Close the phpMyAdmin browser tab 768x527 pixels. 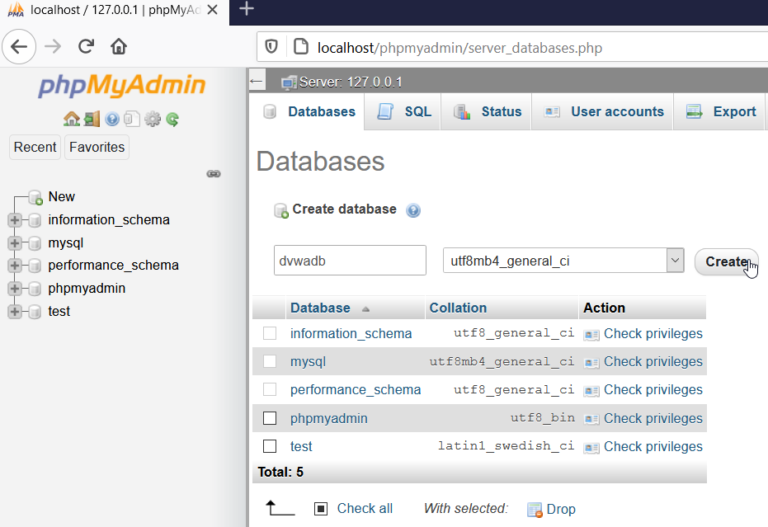click(212, 10)
